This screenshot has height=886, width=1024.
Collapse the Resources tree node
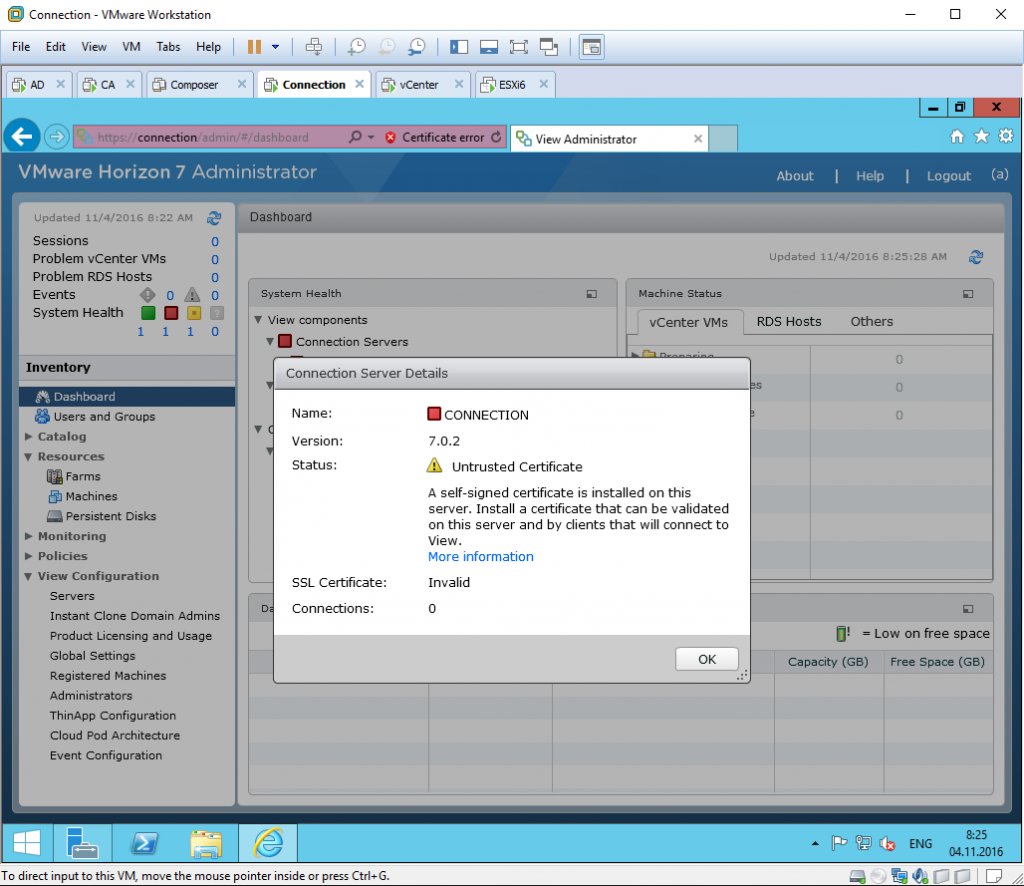pyautogui.click(x=29, y=456)
